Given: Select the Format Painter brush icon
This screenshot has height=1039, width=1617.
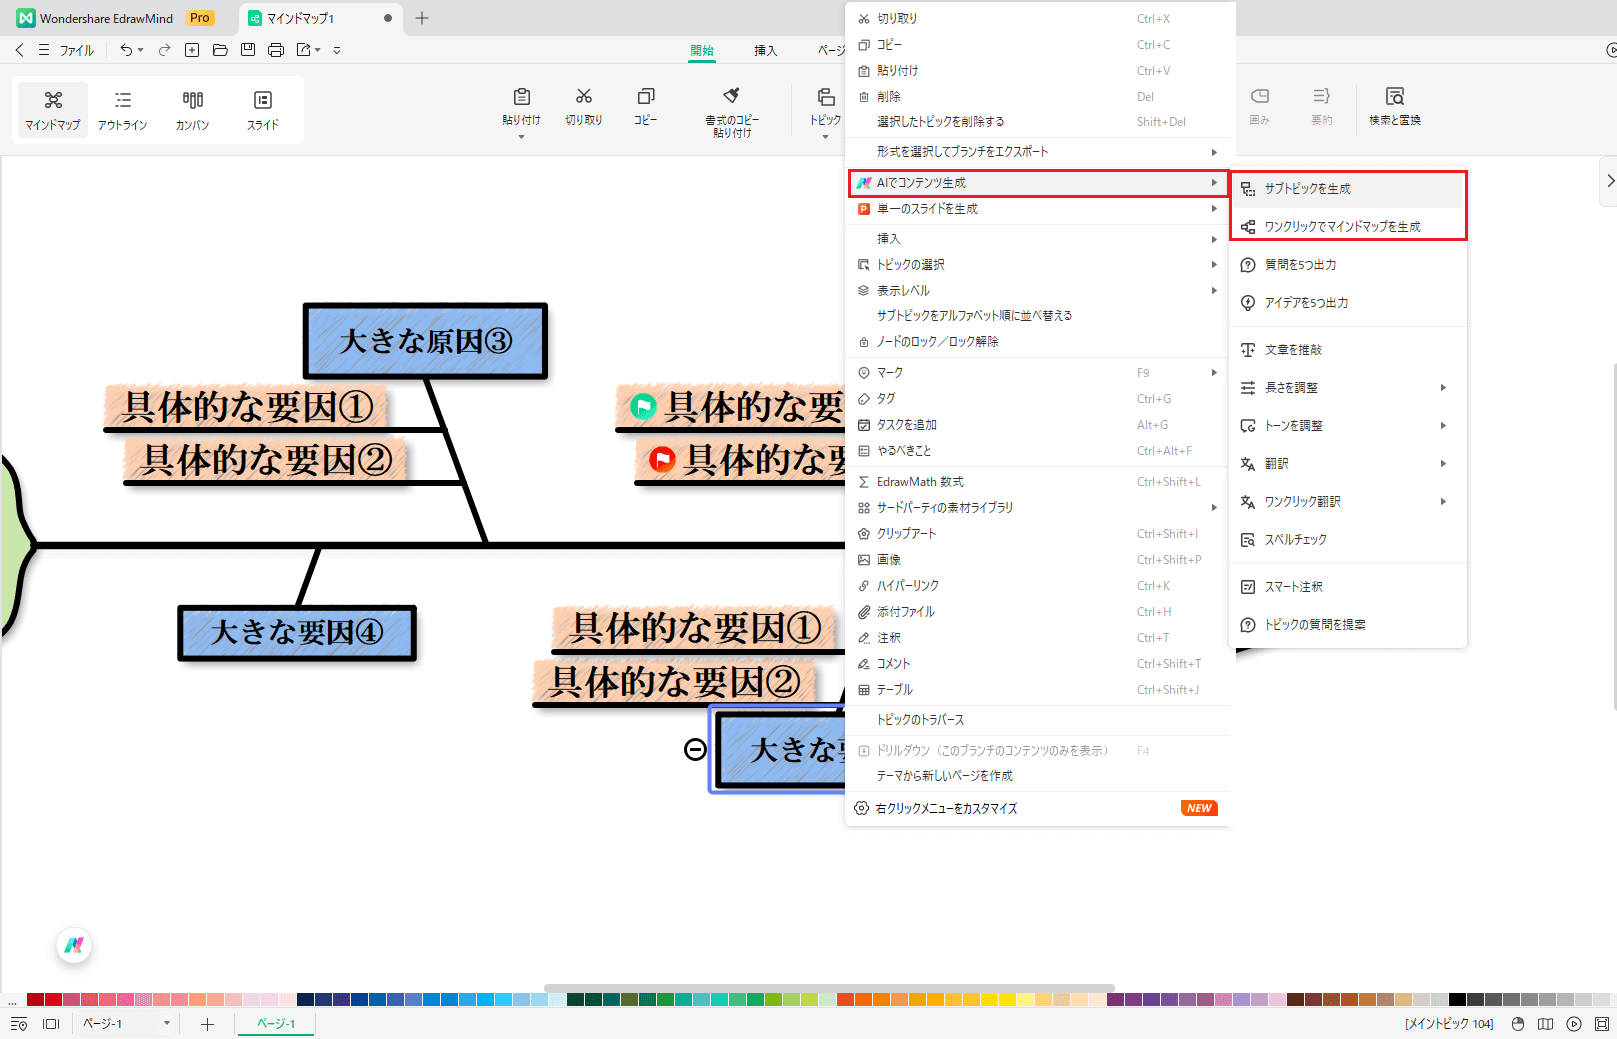Looking at the screenshot, I should 732,96.
